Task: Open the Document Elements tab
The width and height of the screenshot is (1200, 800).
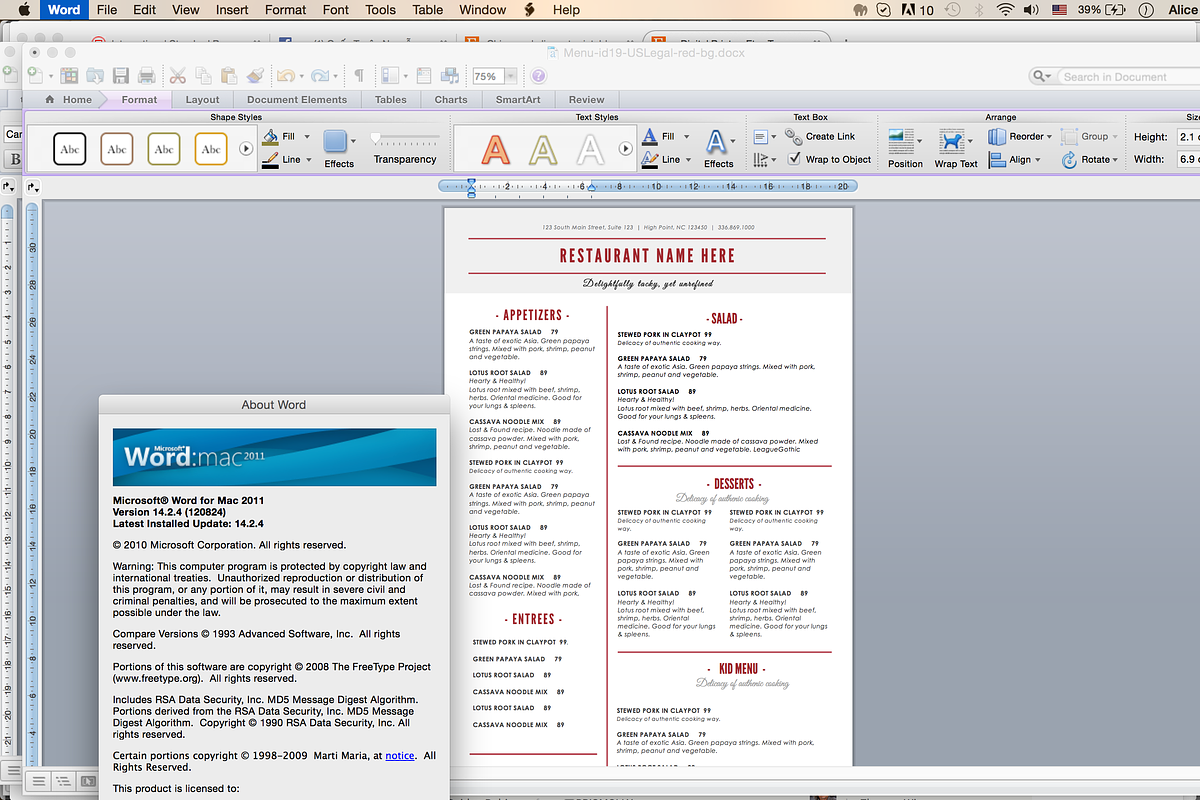Action: (297, 99)
